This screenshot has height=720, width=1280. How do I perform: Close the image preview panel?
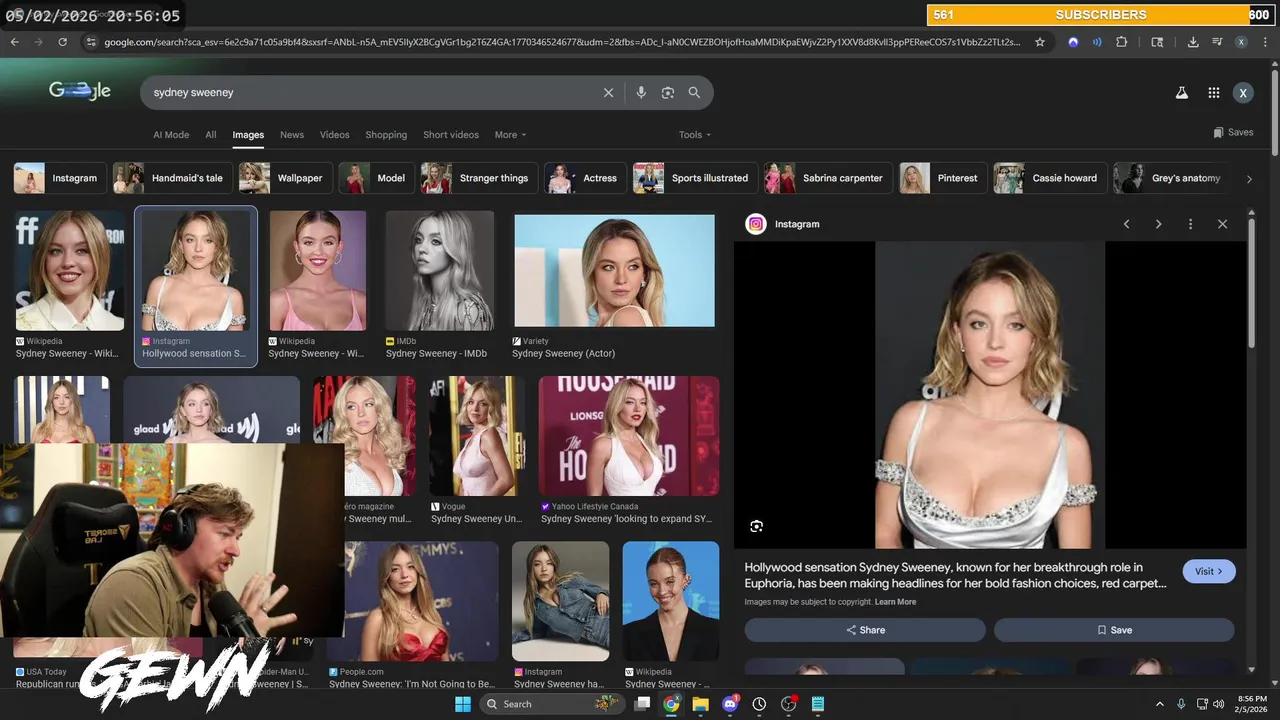[1222, 224]
